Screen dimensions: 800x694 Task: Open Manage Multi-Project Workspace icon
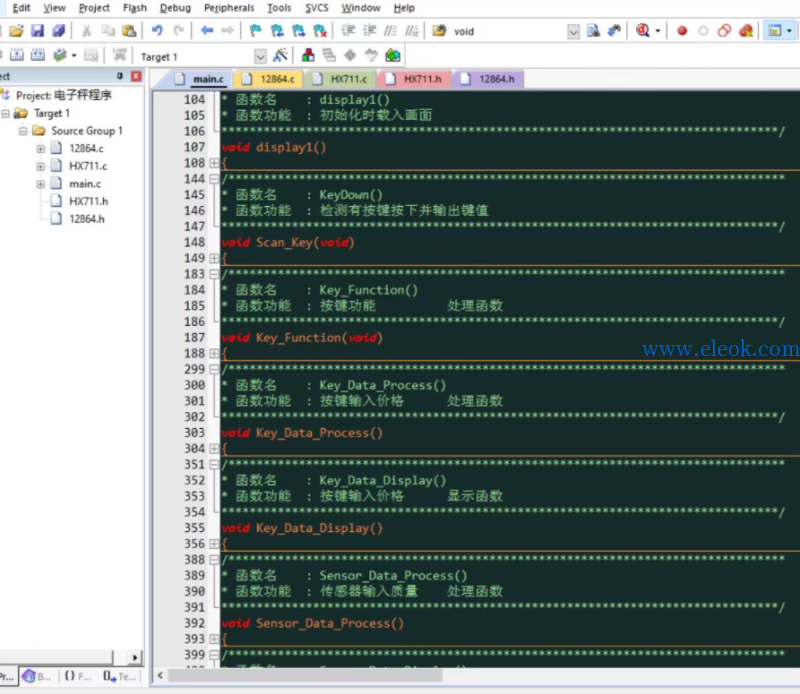pos(329,55)
